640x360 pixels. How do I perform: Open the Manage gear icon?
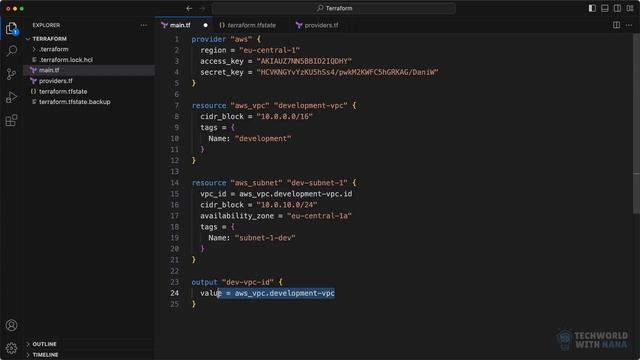(x=11, y=348)
